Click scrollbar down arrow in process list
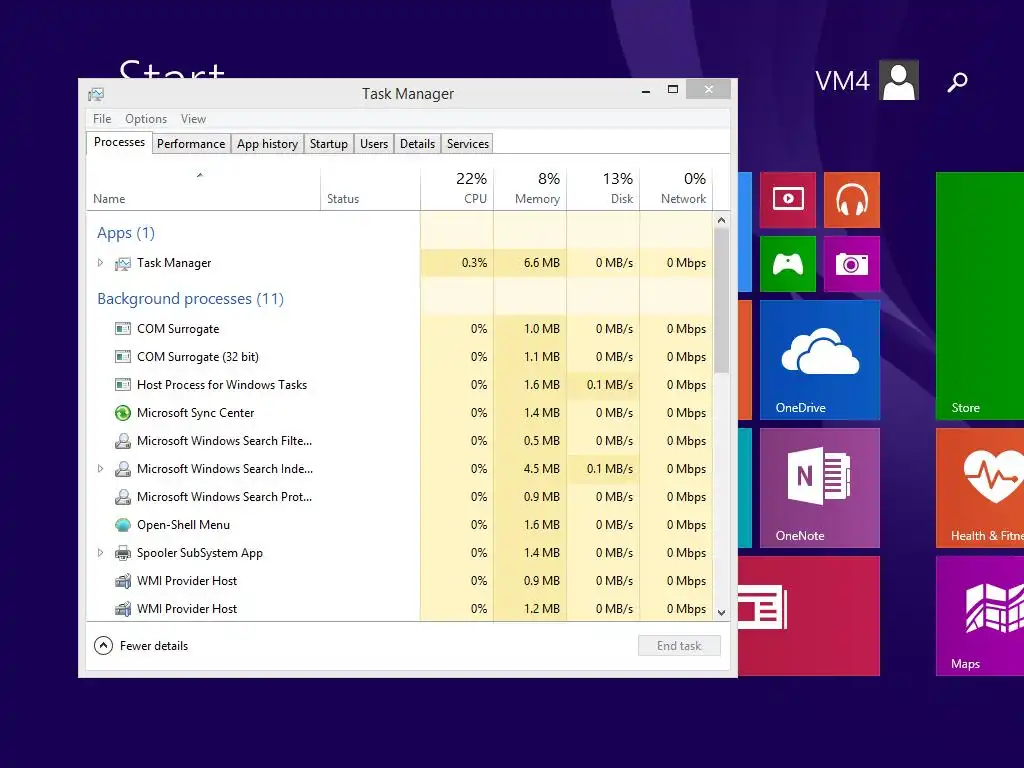 point(722,613)
